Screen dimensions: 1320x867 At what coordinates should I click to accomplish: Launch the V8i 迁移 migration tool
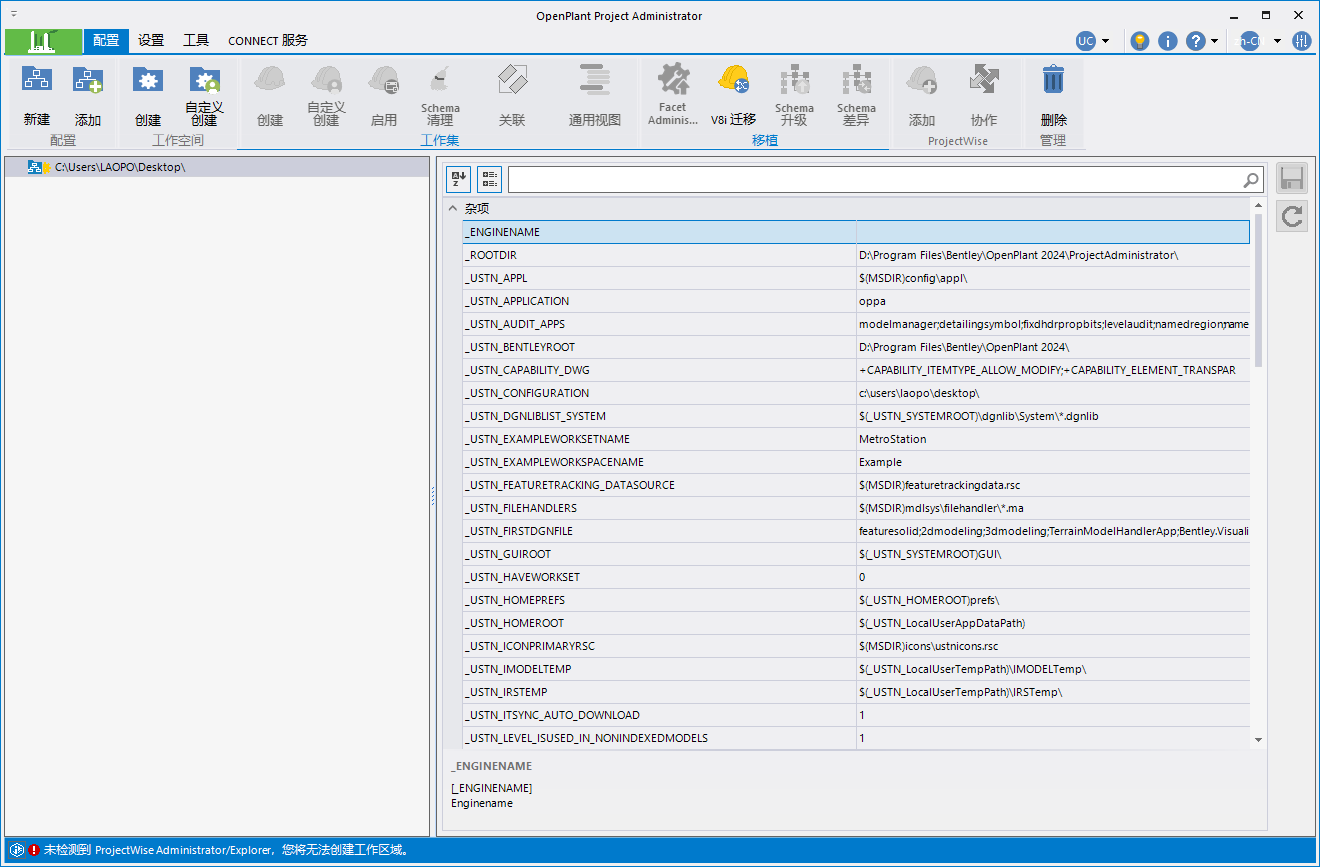click(733, 95)
